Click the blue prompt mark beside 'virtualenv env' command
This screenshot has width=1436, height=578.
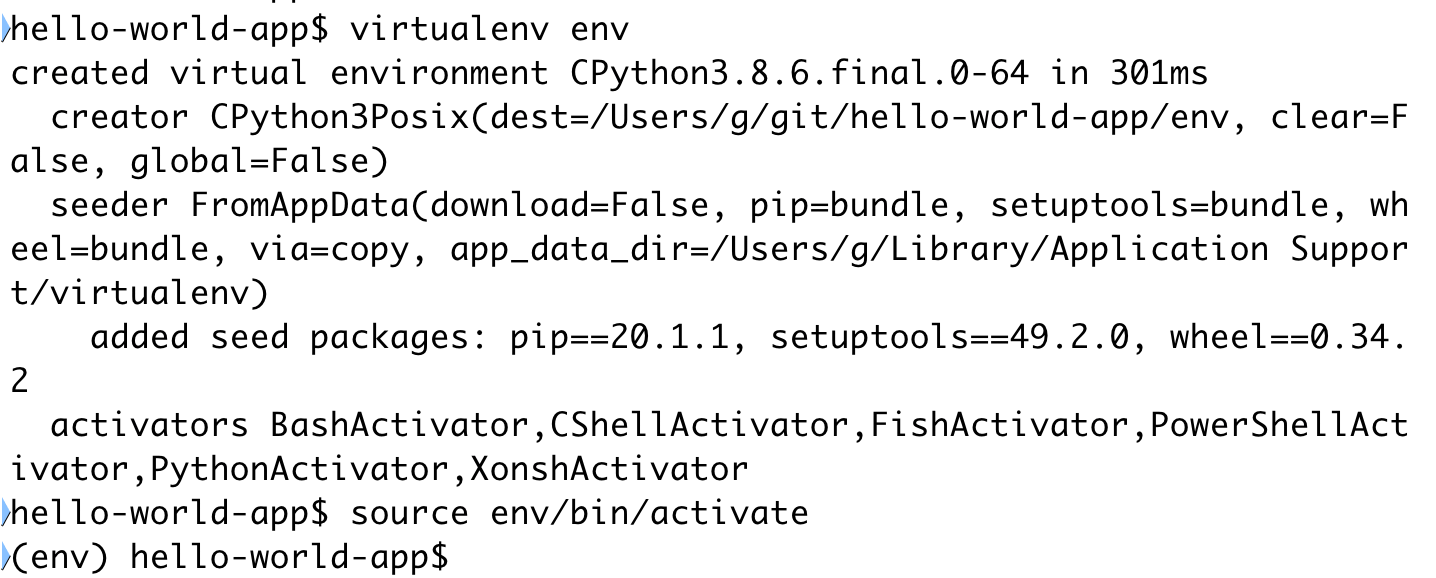[x=5, y=29]
